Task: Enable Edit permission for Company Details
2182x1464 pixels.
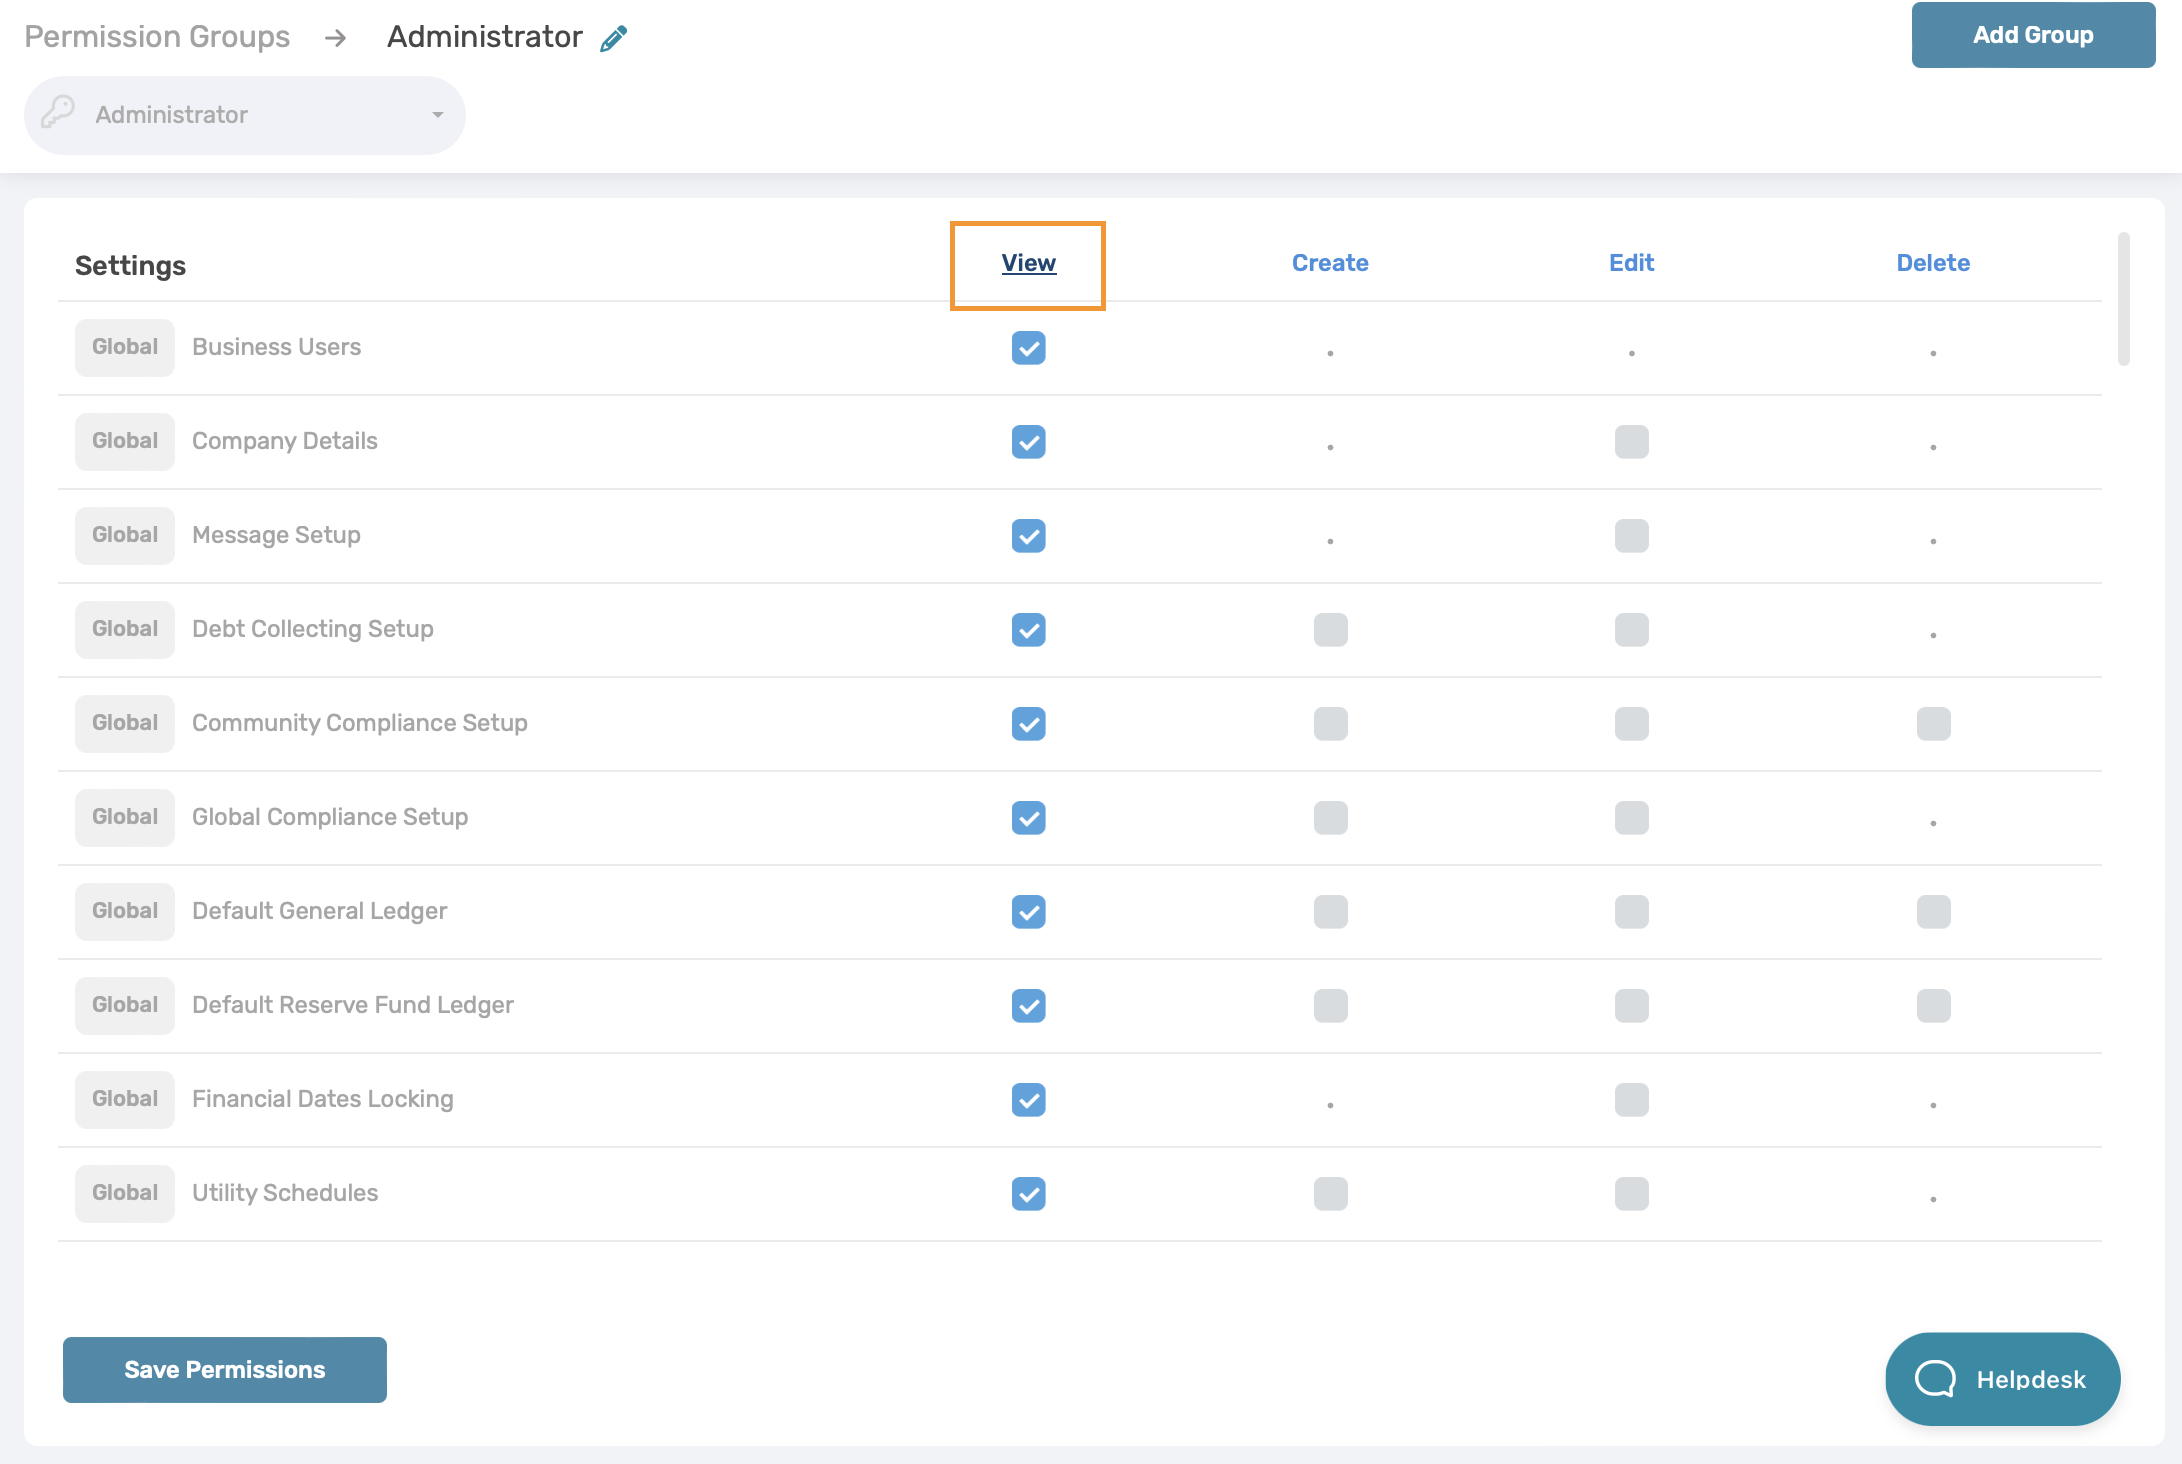Action: tap(1631, 442)
